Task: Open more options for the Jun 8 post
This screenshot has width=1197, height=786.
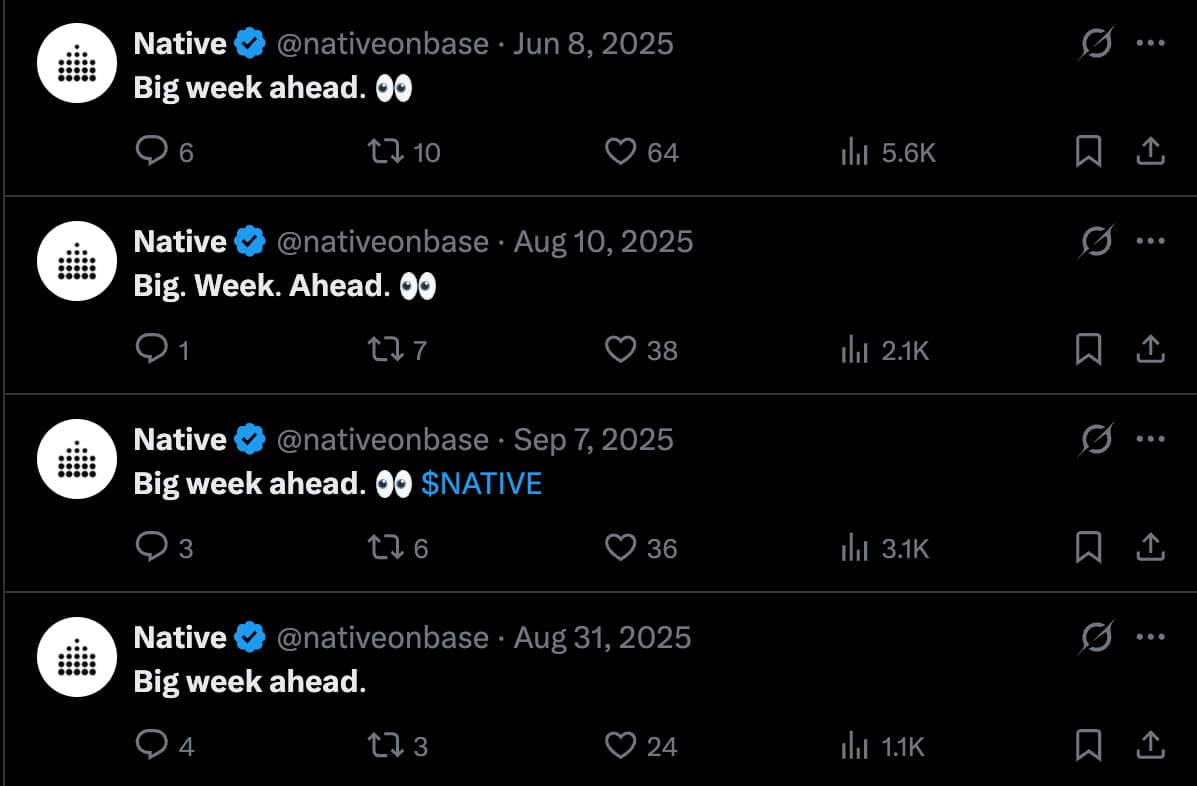Action: (1151, 44)
